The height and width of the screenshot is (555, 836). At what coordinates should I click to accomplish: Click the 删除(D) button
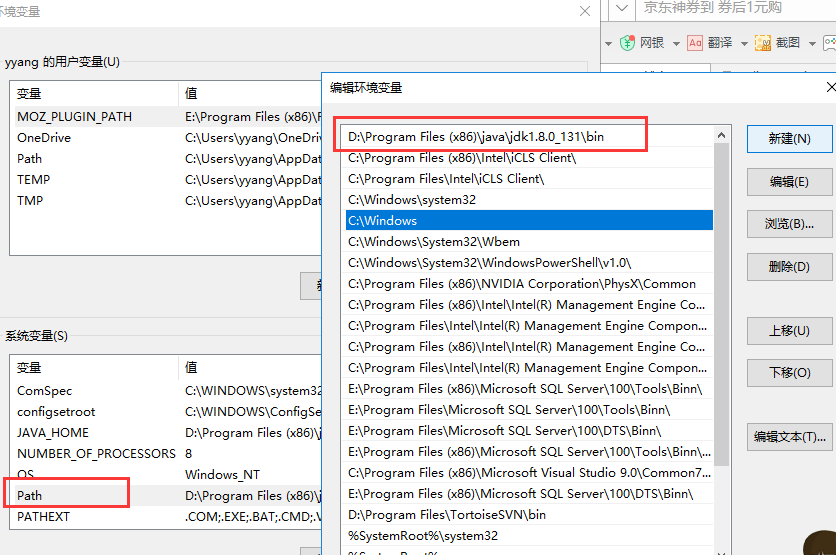point(789,267)
